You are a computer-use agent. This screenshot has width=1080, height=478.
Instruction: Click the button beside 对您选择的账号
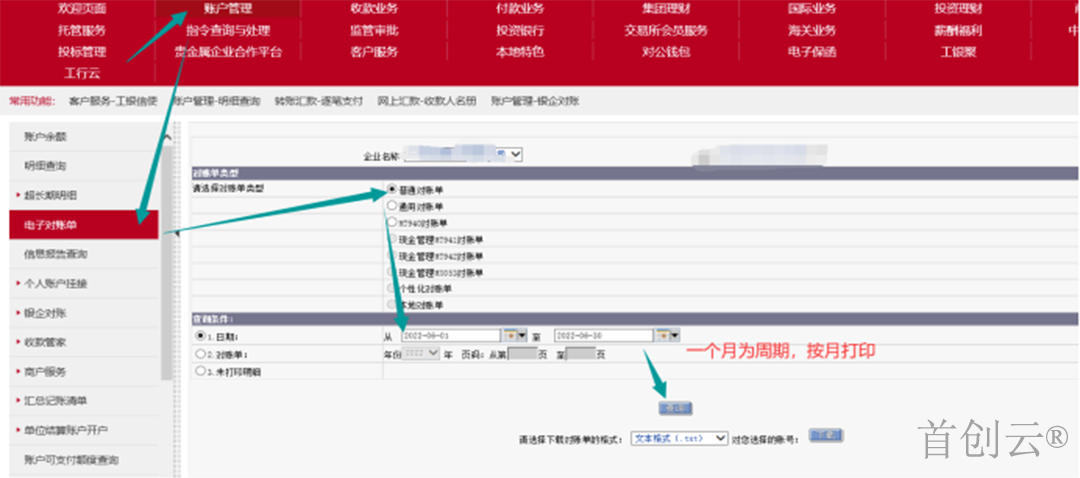(x=827, y=435)
